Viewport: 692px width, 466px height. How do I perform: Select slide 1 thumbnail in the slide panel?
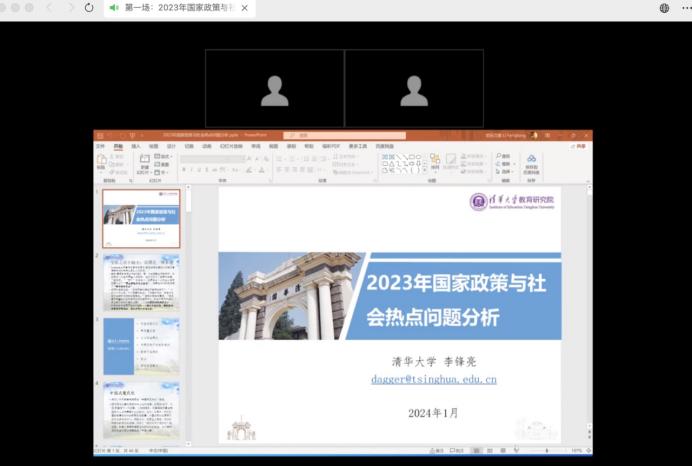pyautogui.click(x=141, y=218)
